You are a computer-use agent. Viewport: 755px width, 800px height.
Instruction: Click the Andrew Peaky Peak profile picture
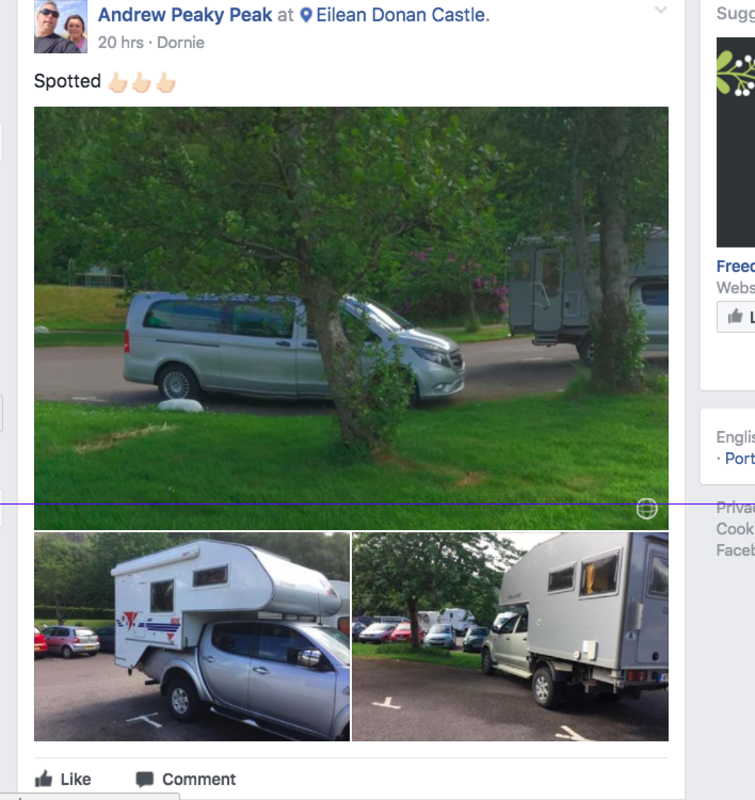(61, 27)
